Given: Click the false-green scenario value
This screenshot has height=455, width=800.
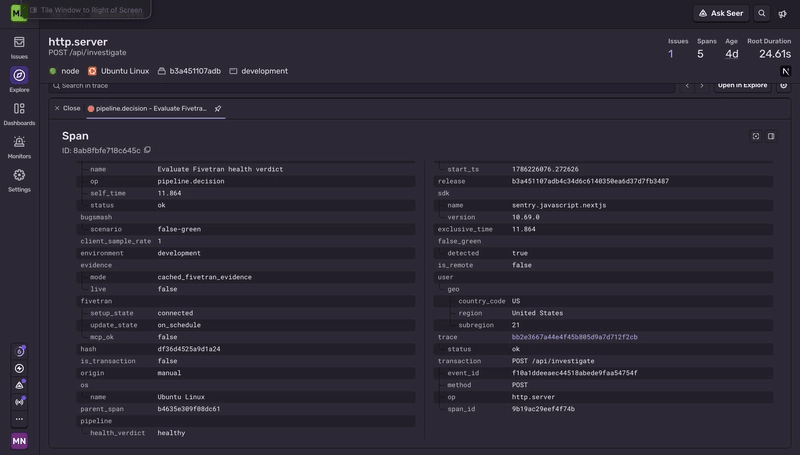Looking at the screenshot, I should [179, 229].
